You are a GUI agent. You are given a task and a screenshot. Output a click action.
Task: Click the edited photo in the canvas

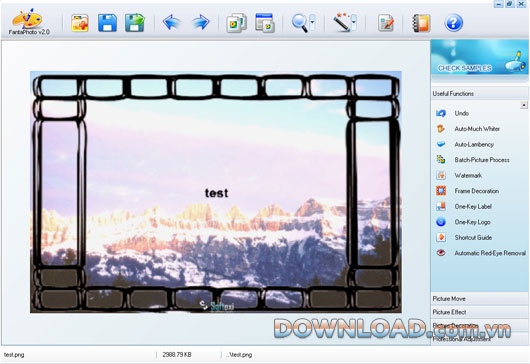pyautogui.click(x=216, y=192)
